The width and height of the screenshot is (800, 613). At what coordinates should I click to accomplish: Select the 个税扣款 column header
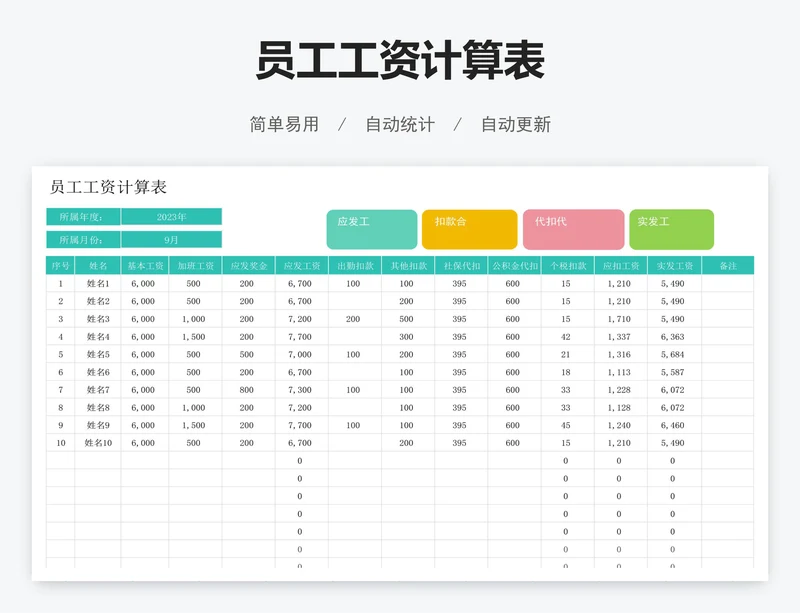pyautogui.click(x=568, y=265)
